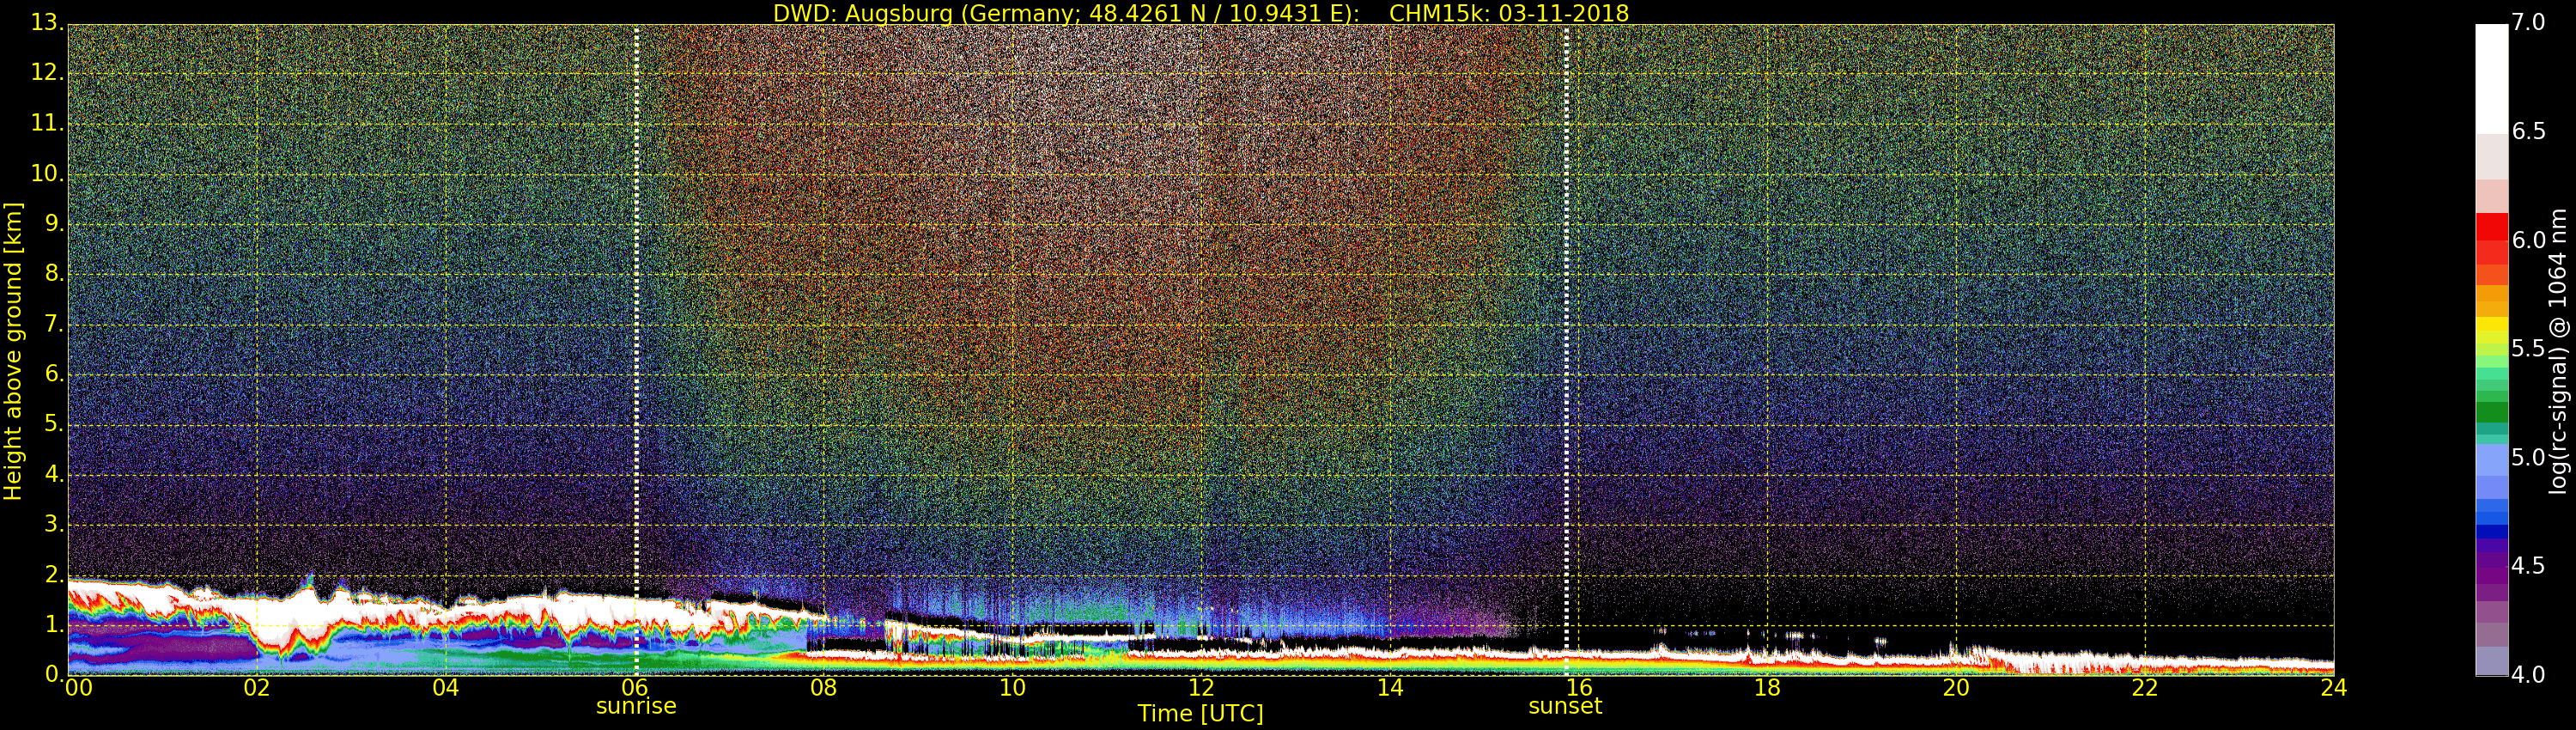The width and height of the screenshot is (2576, 730).
Task: Click time-axis tick label '06'
Action: [635, 687]
